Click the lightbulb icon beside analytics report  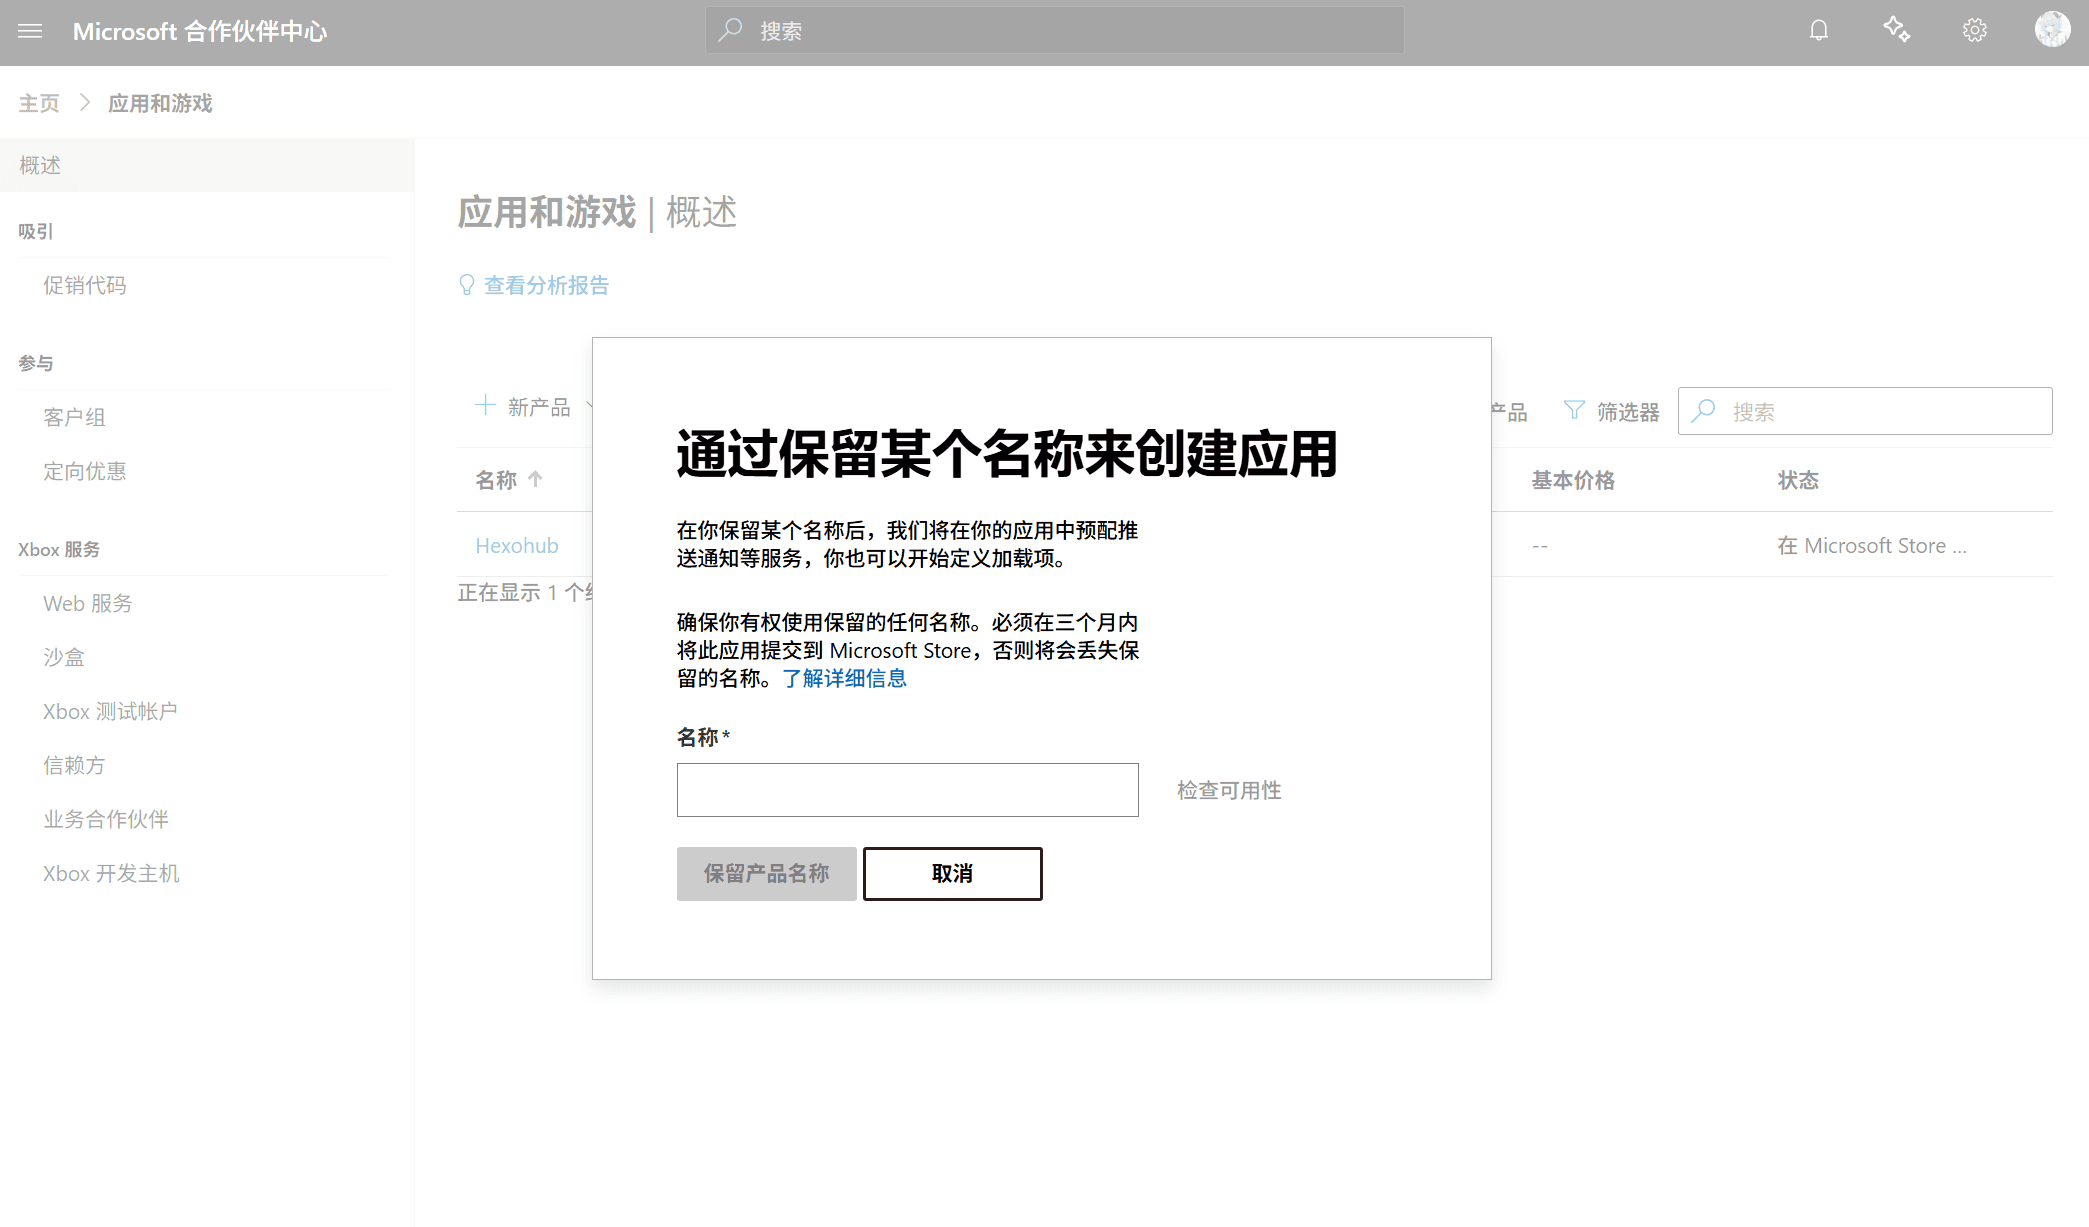[x=466, y=285]
